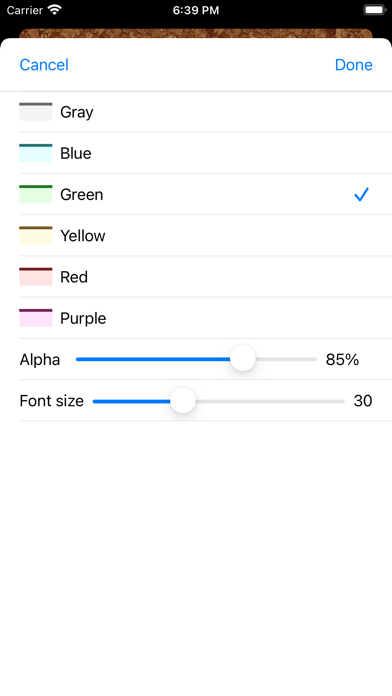Select the Red color label
The image size is (392, 696).
pyautogui.click(x=74, y=277)
